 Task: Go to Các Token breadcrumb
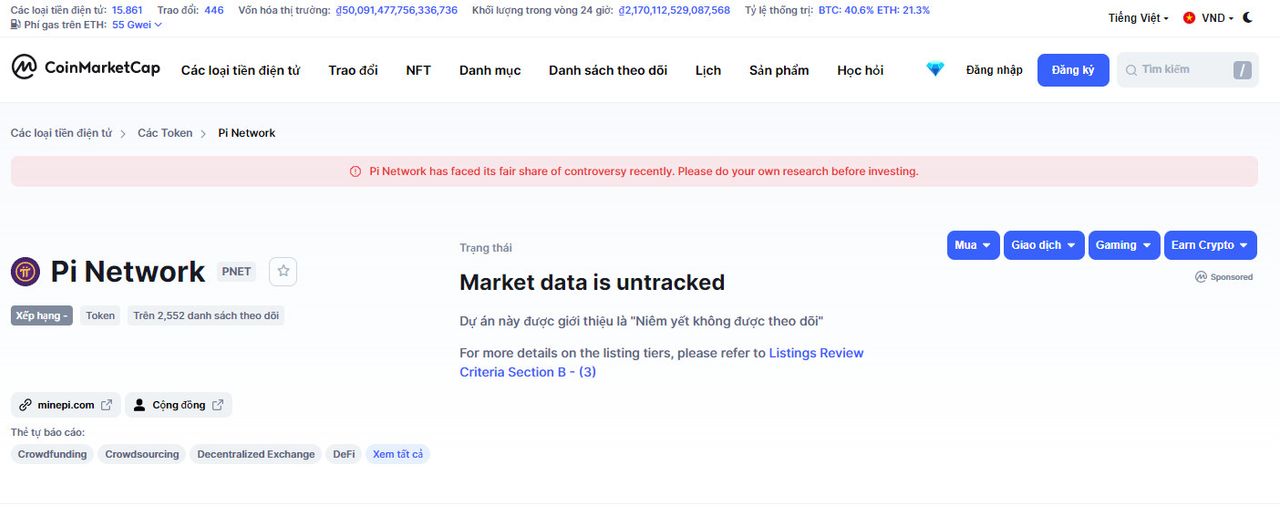pos(165,133)
